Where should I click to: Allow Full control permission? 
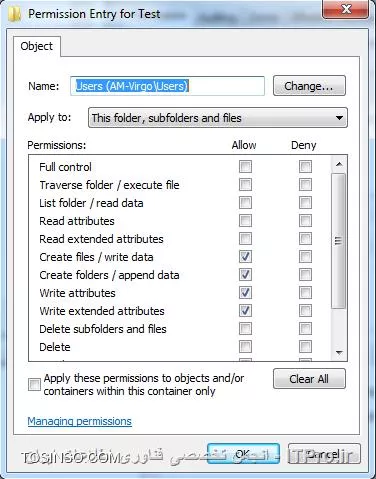click(245, 167)
